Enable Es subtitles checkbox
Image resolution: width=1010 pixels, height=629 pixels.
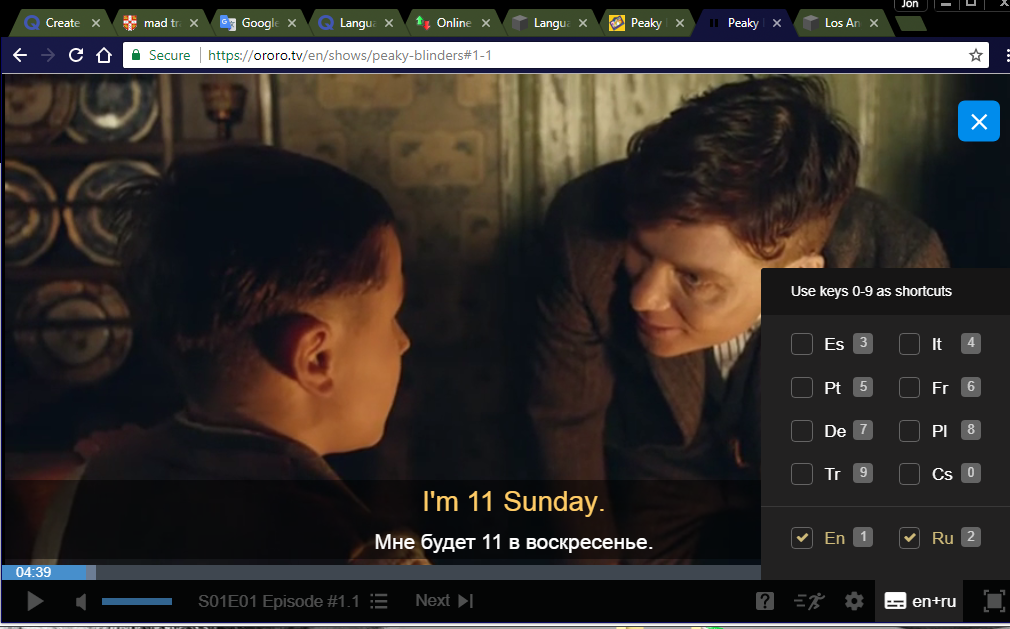click(x=802, y=344)
